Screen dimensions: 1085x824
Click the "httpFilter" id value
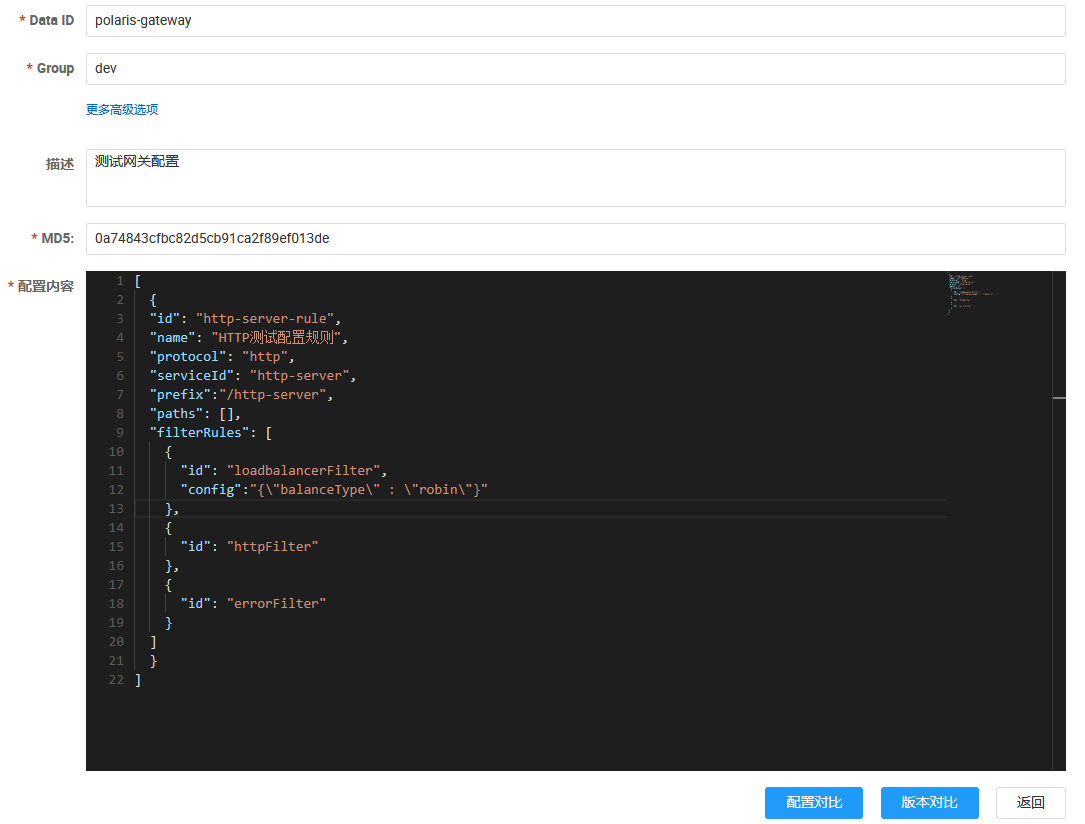pyautogui.click(x=273, y=547)
